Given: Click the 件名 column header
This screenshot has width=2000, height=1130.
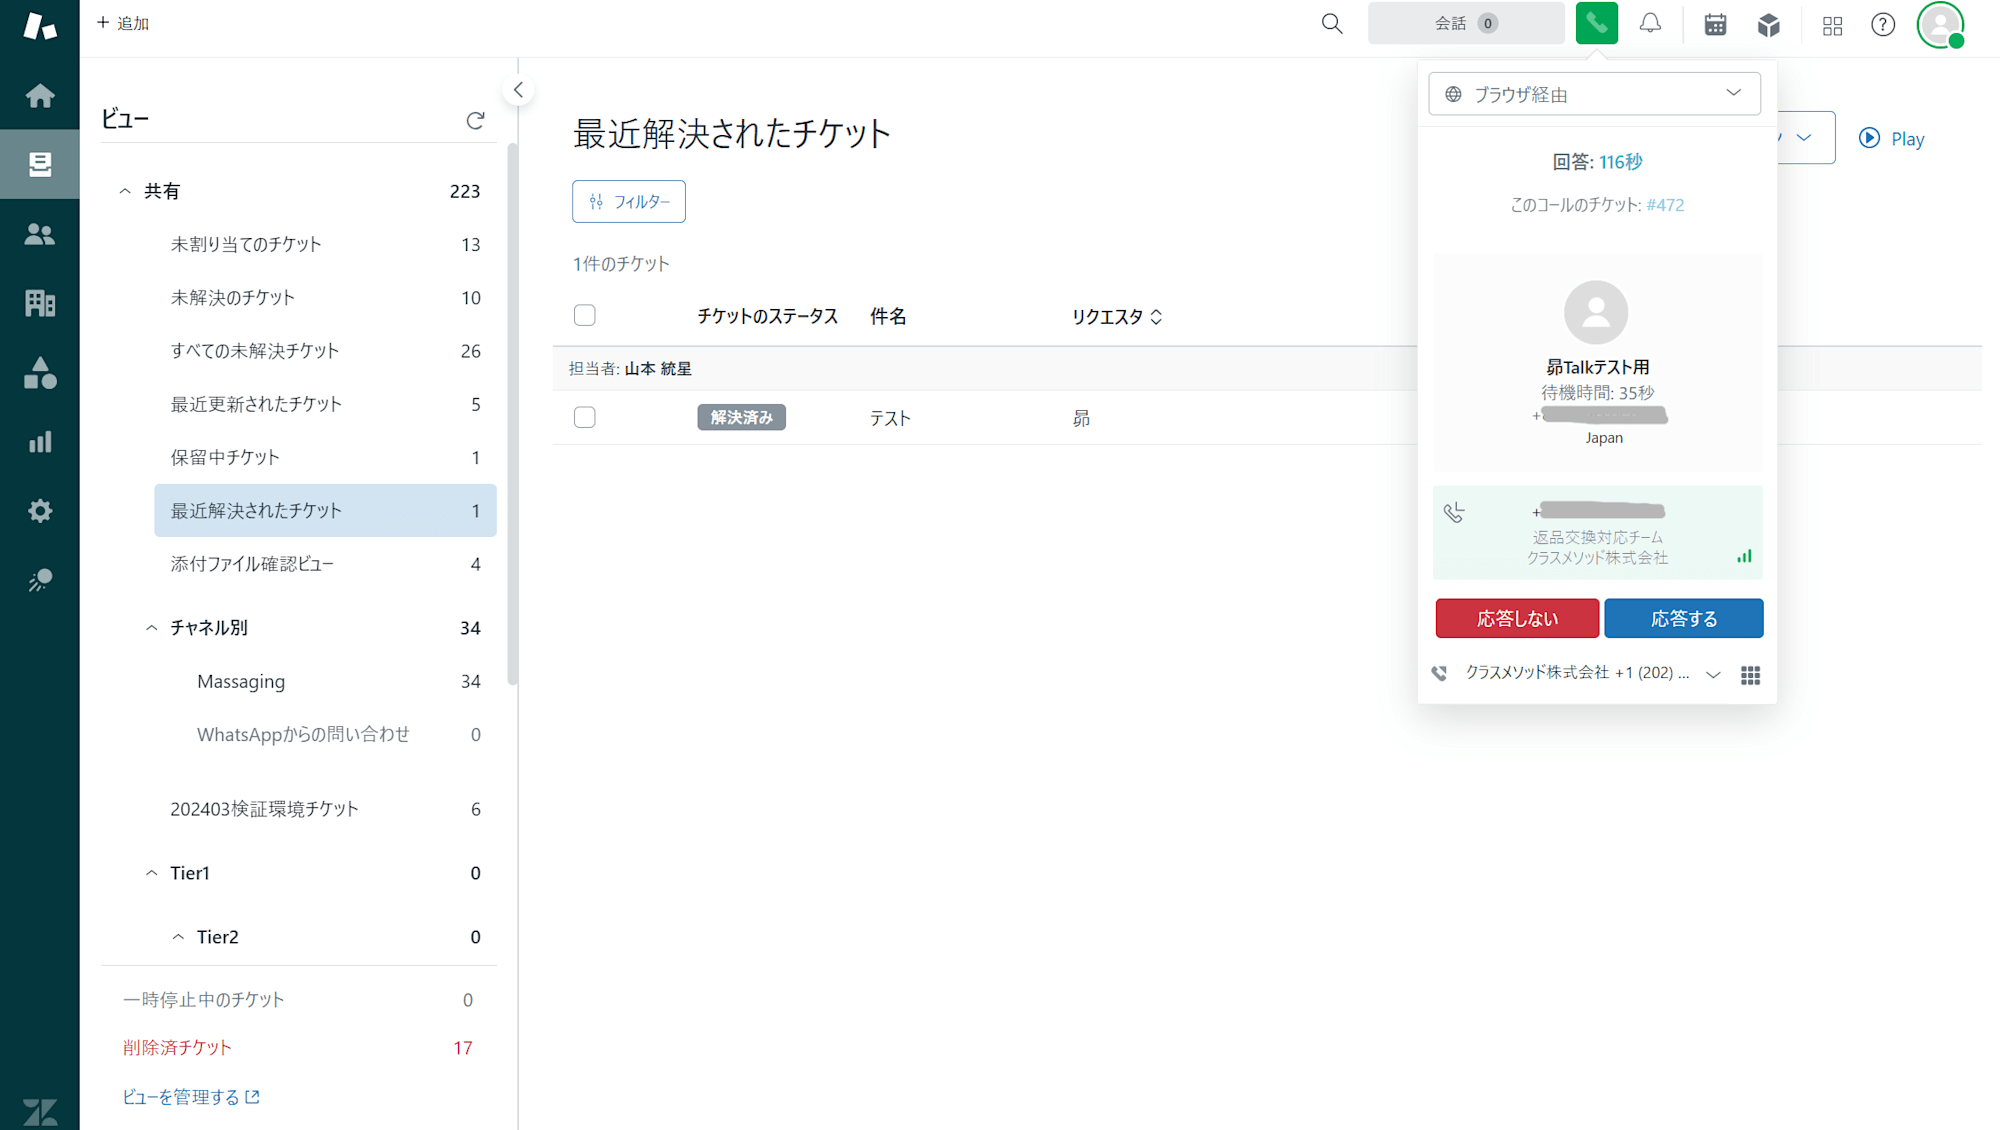Looking at the screenshot, I should (888, 317).
